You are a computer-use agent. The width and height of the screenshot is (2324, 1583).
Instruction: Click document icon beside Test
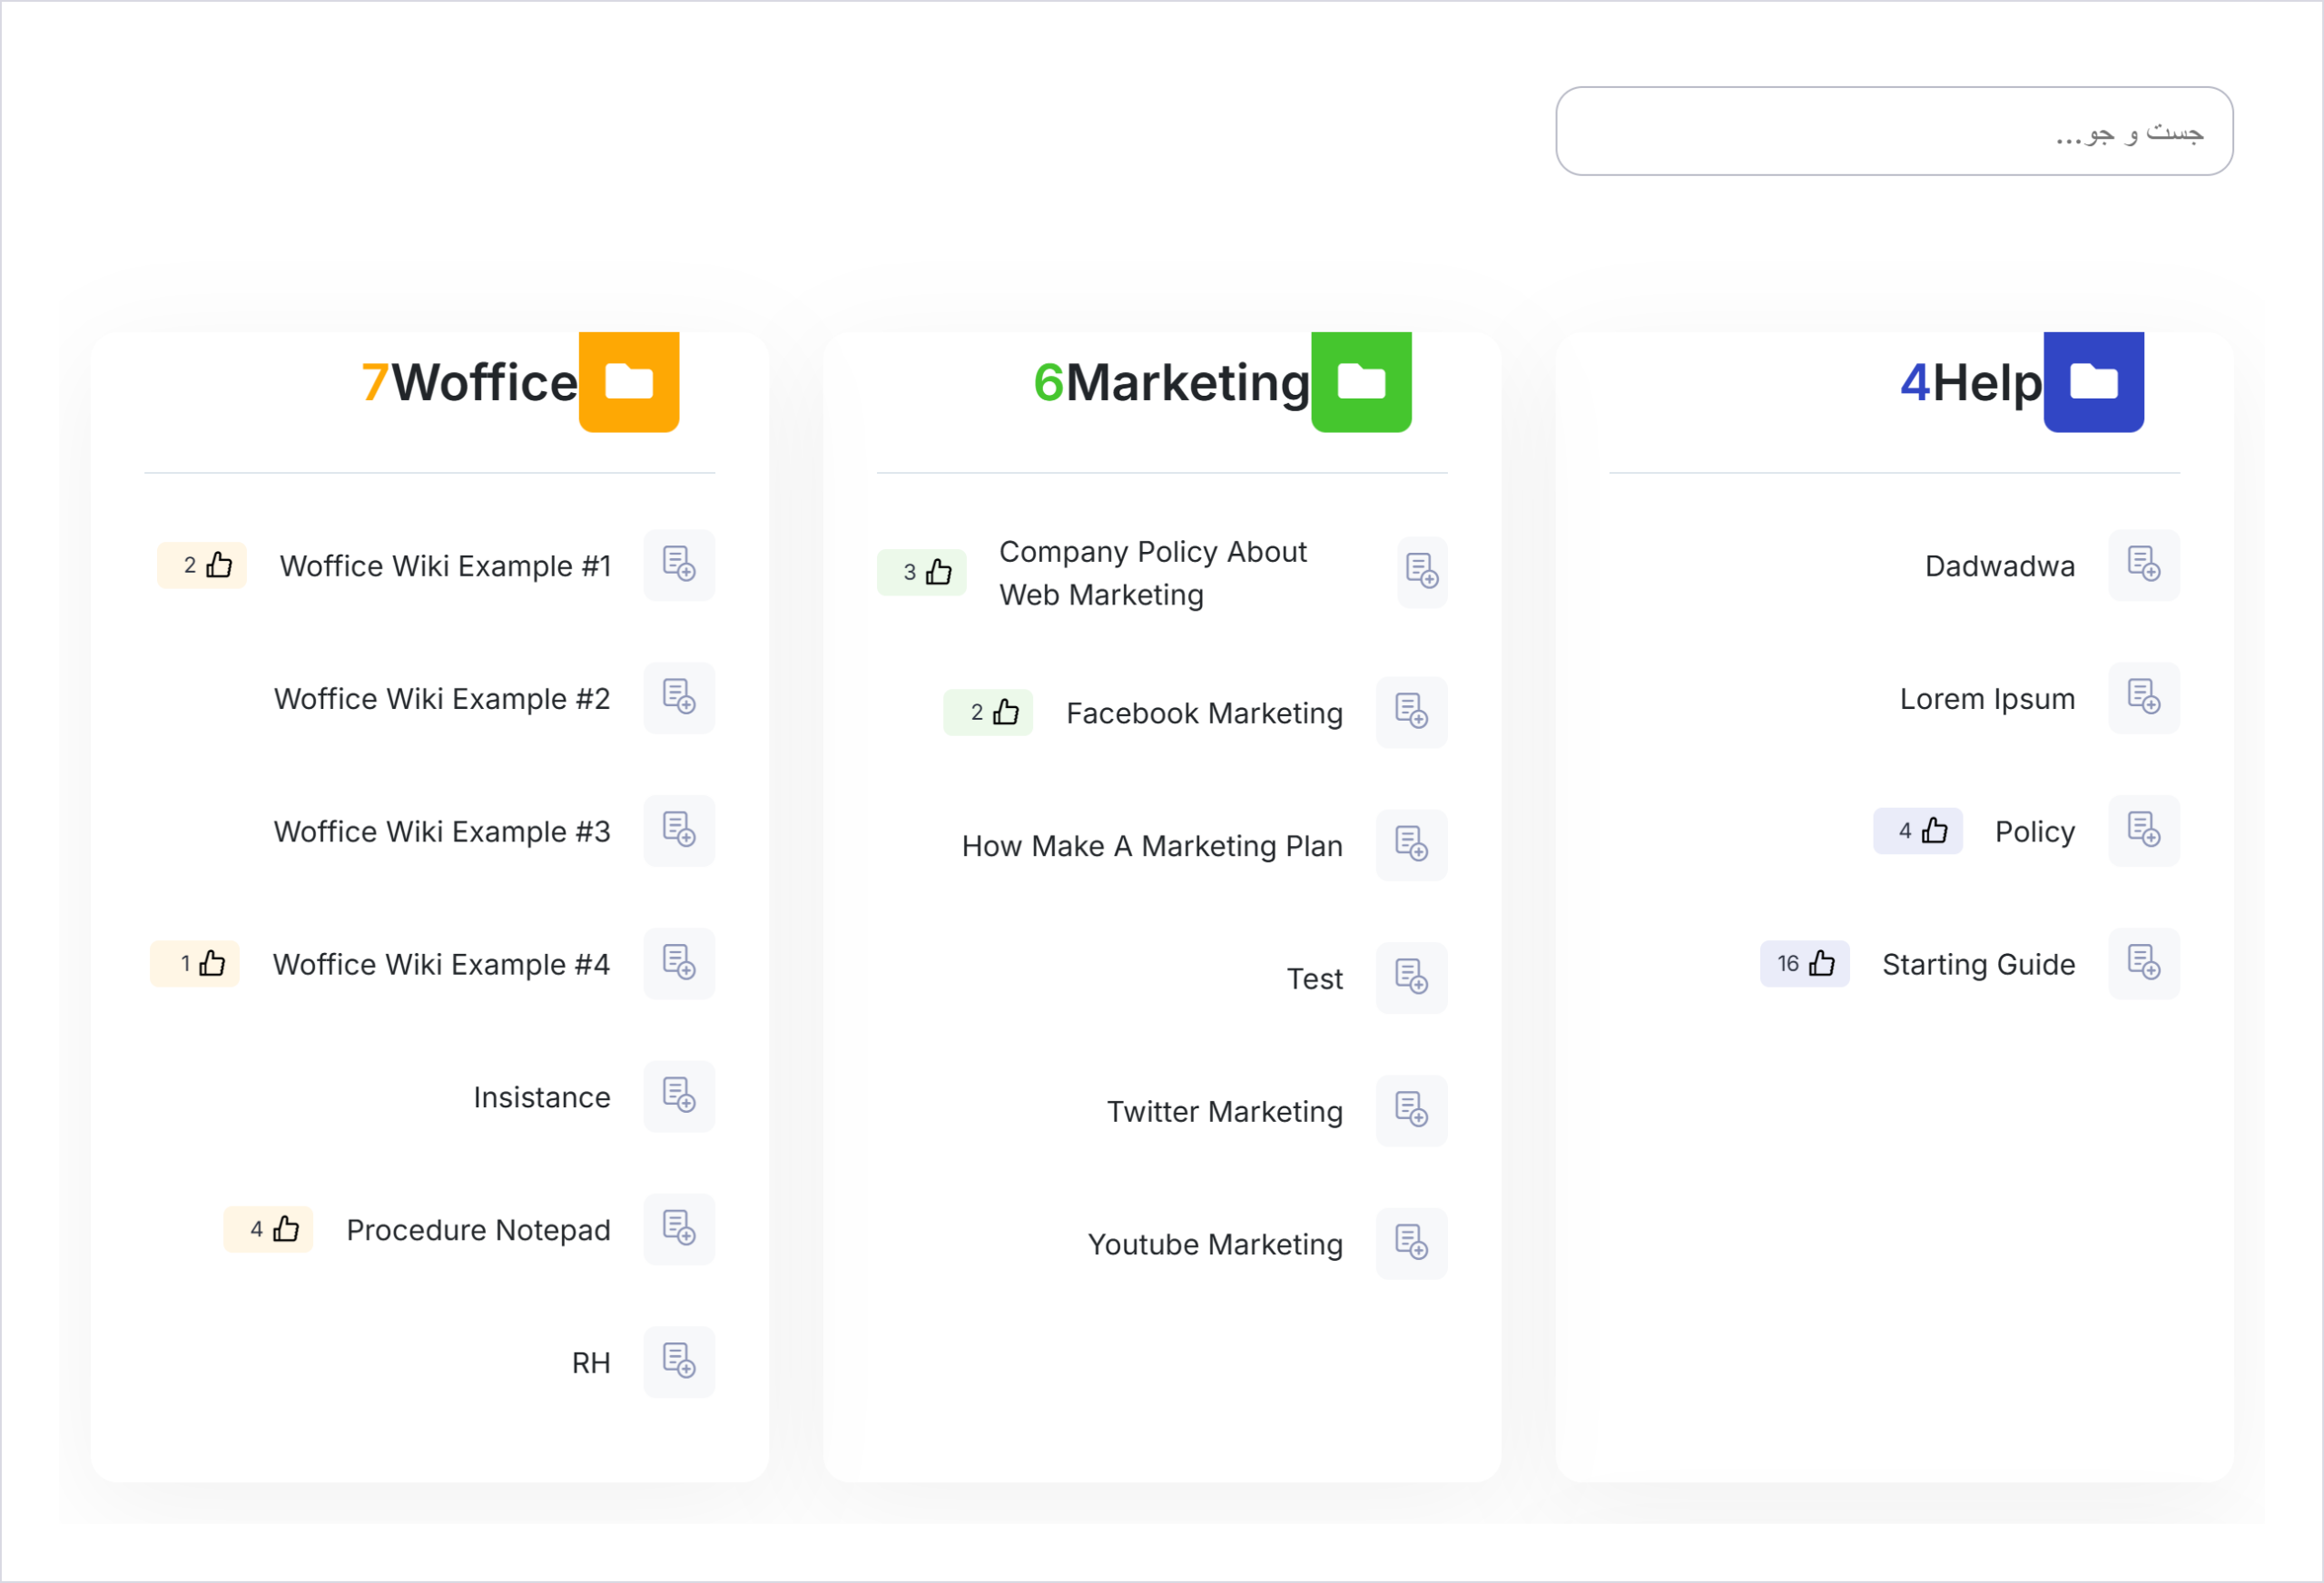click(1411, 978)
